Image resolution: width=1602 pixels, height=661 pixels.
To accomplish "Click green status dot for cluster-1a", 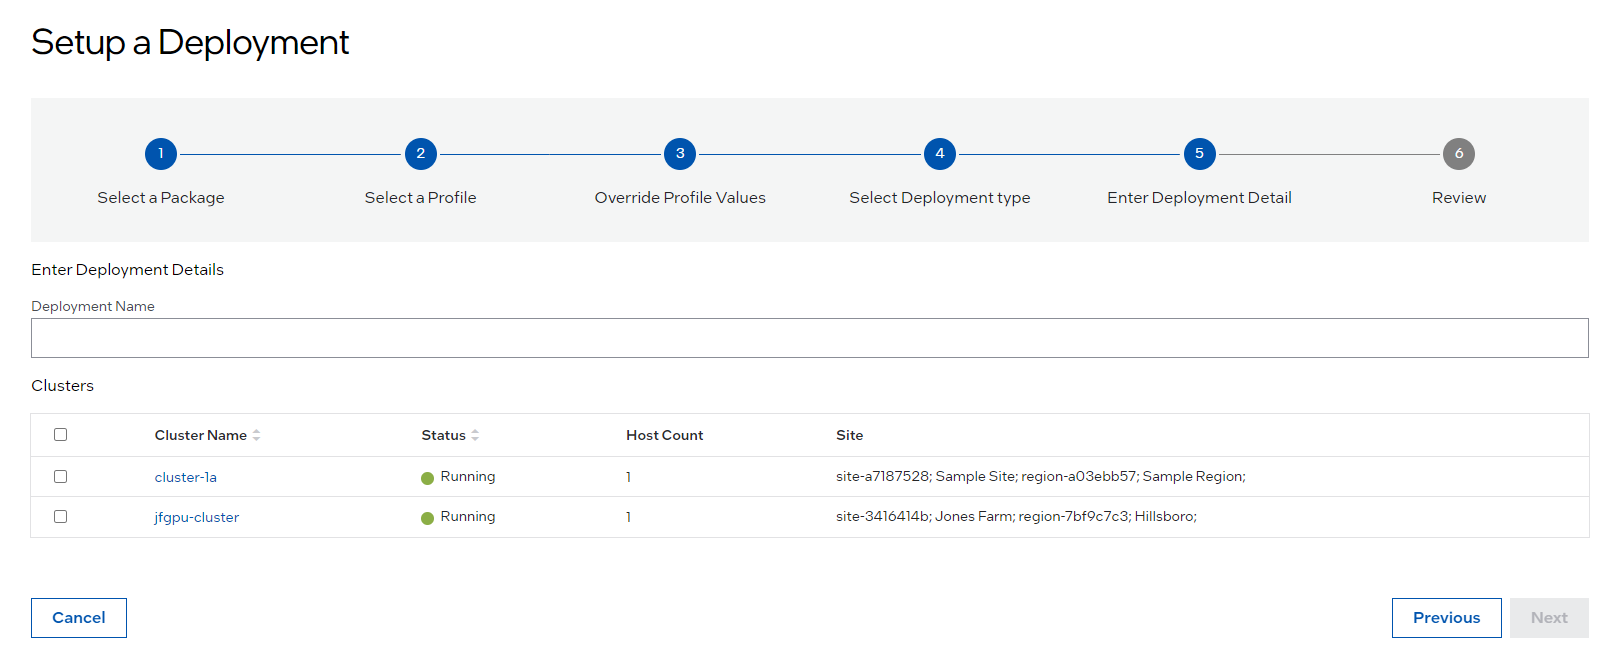I will point(428,478).
